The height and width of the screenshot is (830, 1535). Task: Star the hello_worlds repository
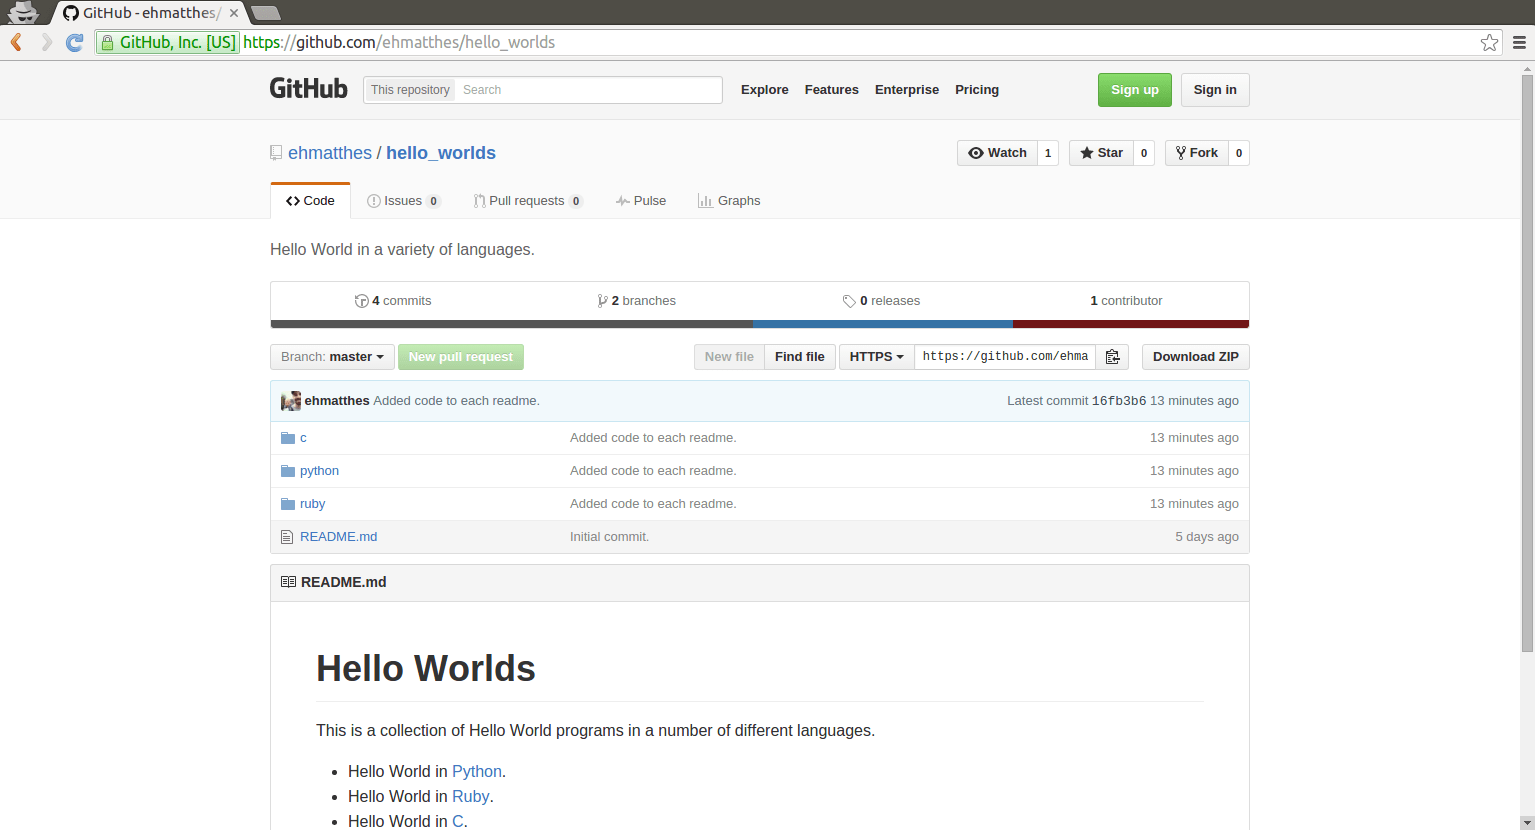(x=1101, y=153)
